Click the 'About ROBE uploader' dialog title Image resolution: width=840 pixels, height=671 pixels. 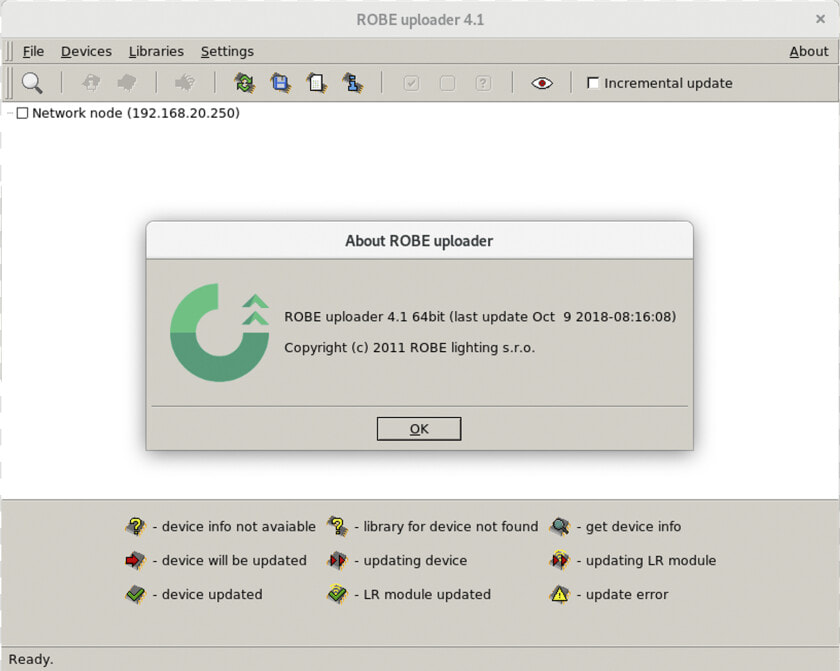419,241
